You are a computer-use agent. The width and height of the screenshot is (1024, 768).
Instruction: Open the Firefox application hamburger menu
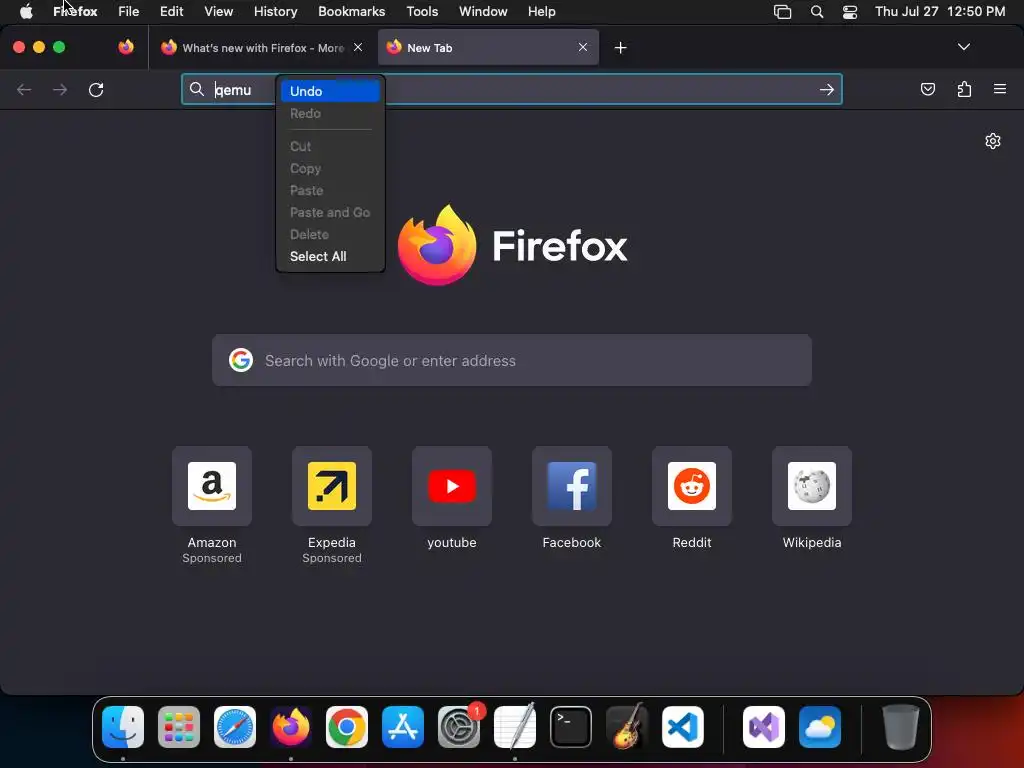(x=1000, y=89)
